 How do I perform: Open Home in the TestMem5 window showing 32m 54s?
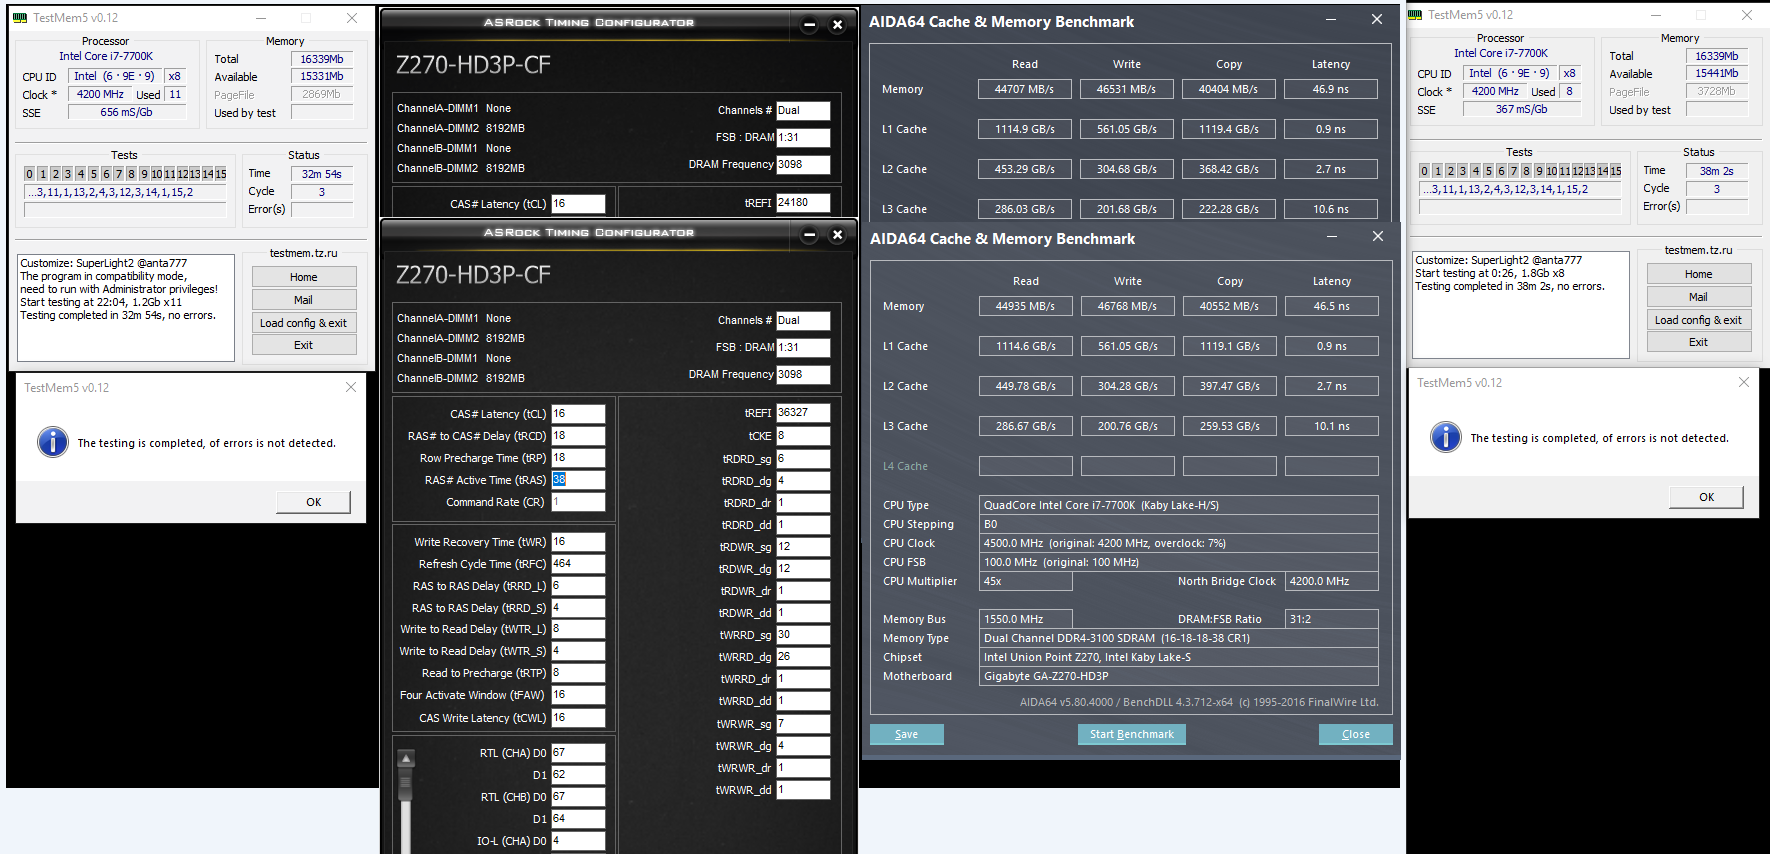pos(304,277)
